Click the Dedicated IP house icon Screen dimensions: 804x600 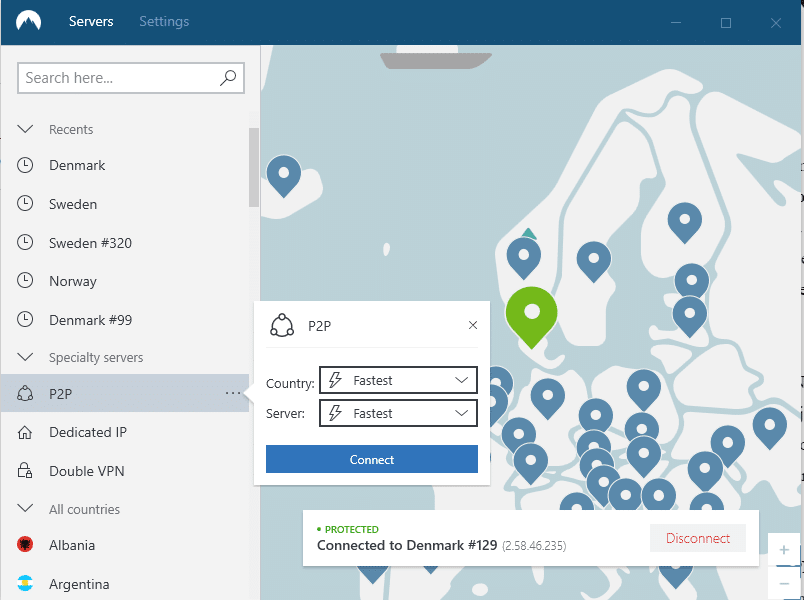(25, 432)
